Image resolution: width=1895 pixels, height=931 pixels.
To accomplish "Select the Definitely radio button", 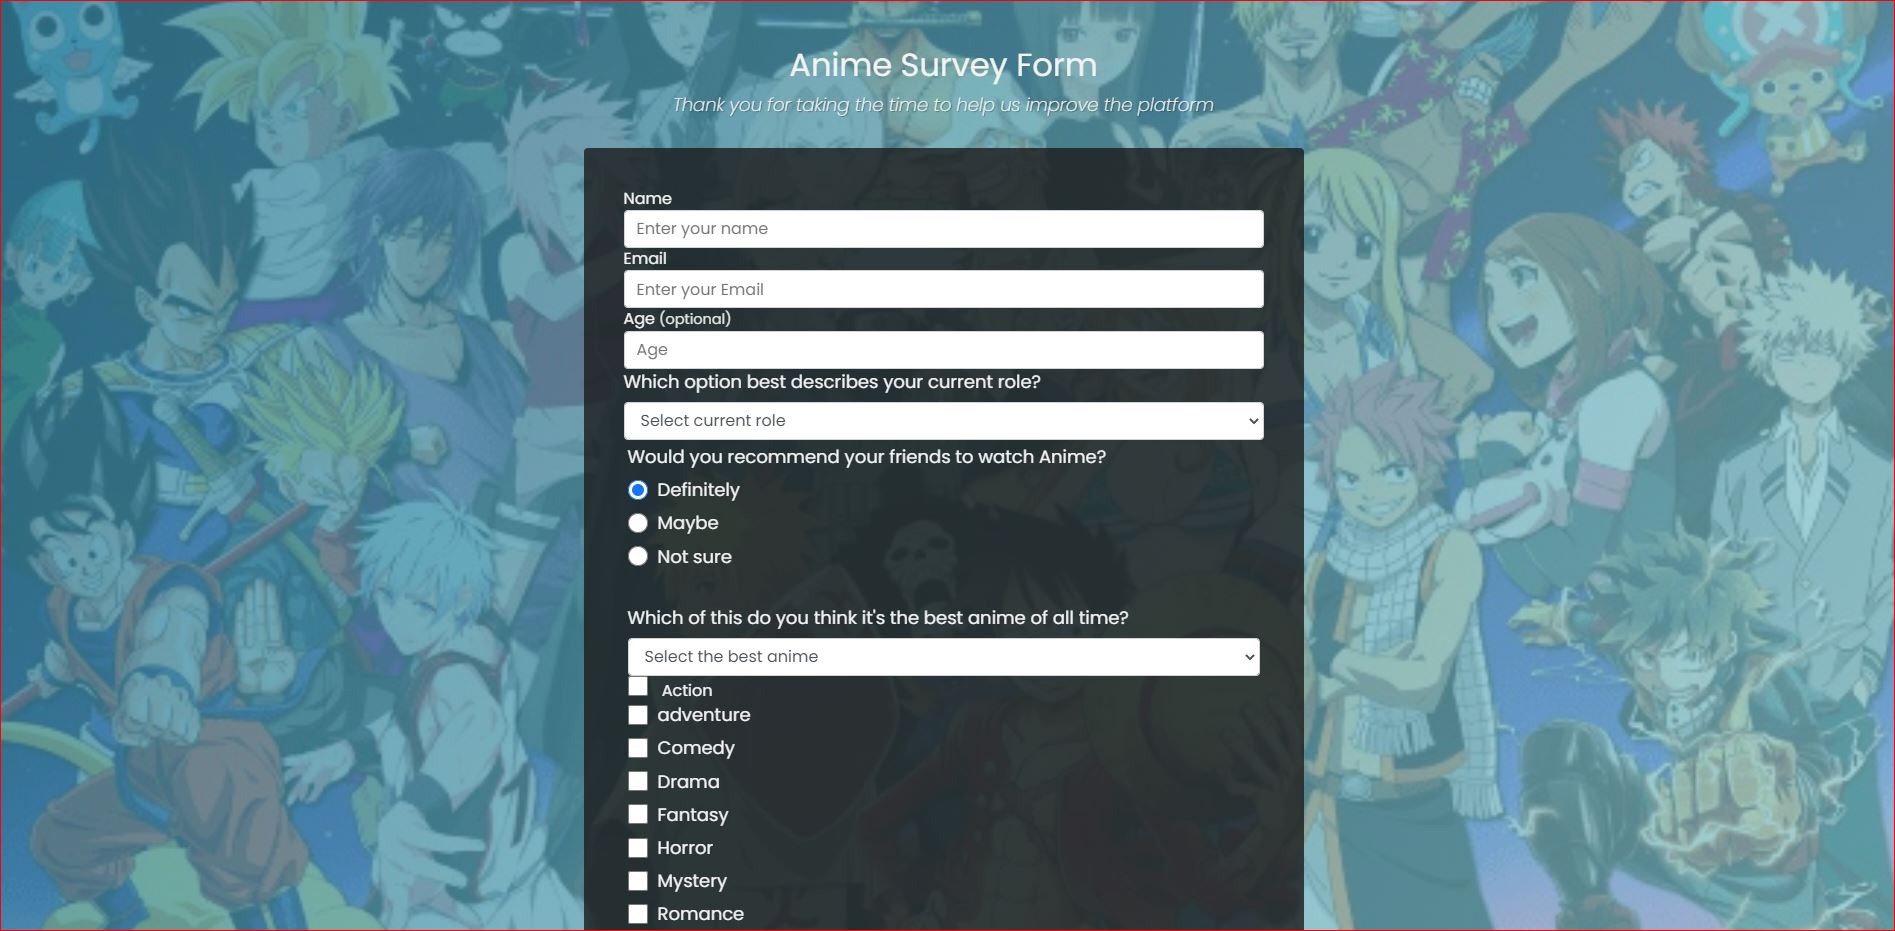I will point(638,490).
